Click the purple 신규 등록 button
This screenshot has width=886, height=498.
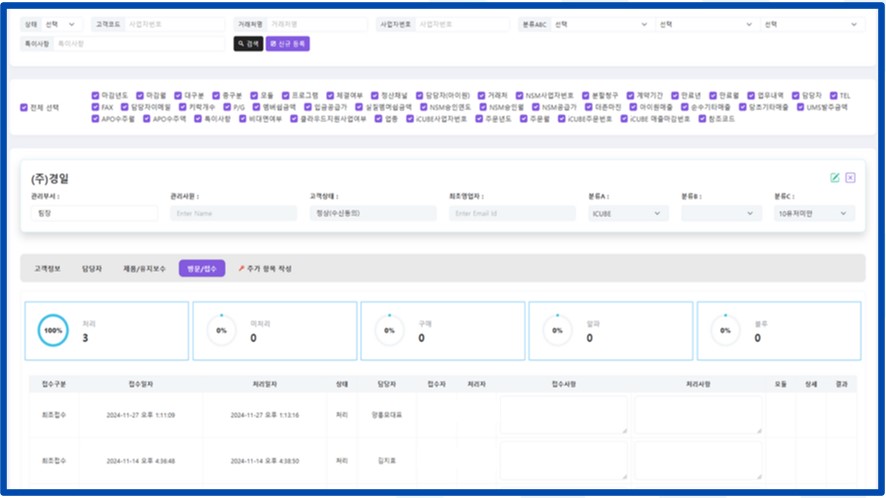coord(288,44)
